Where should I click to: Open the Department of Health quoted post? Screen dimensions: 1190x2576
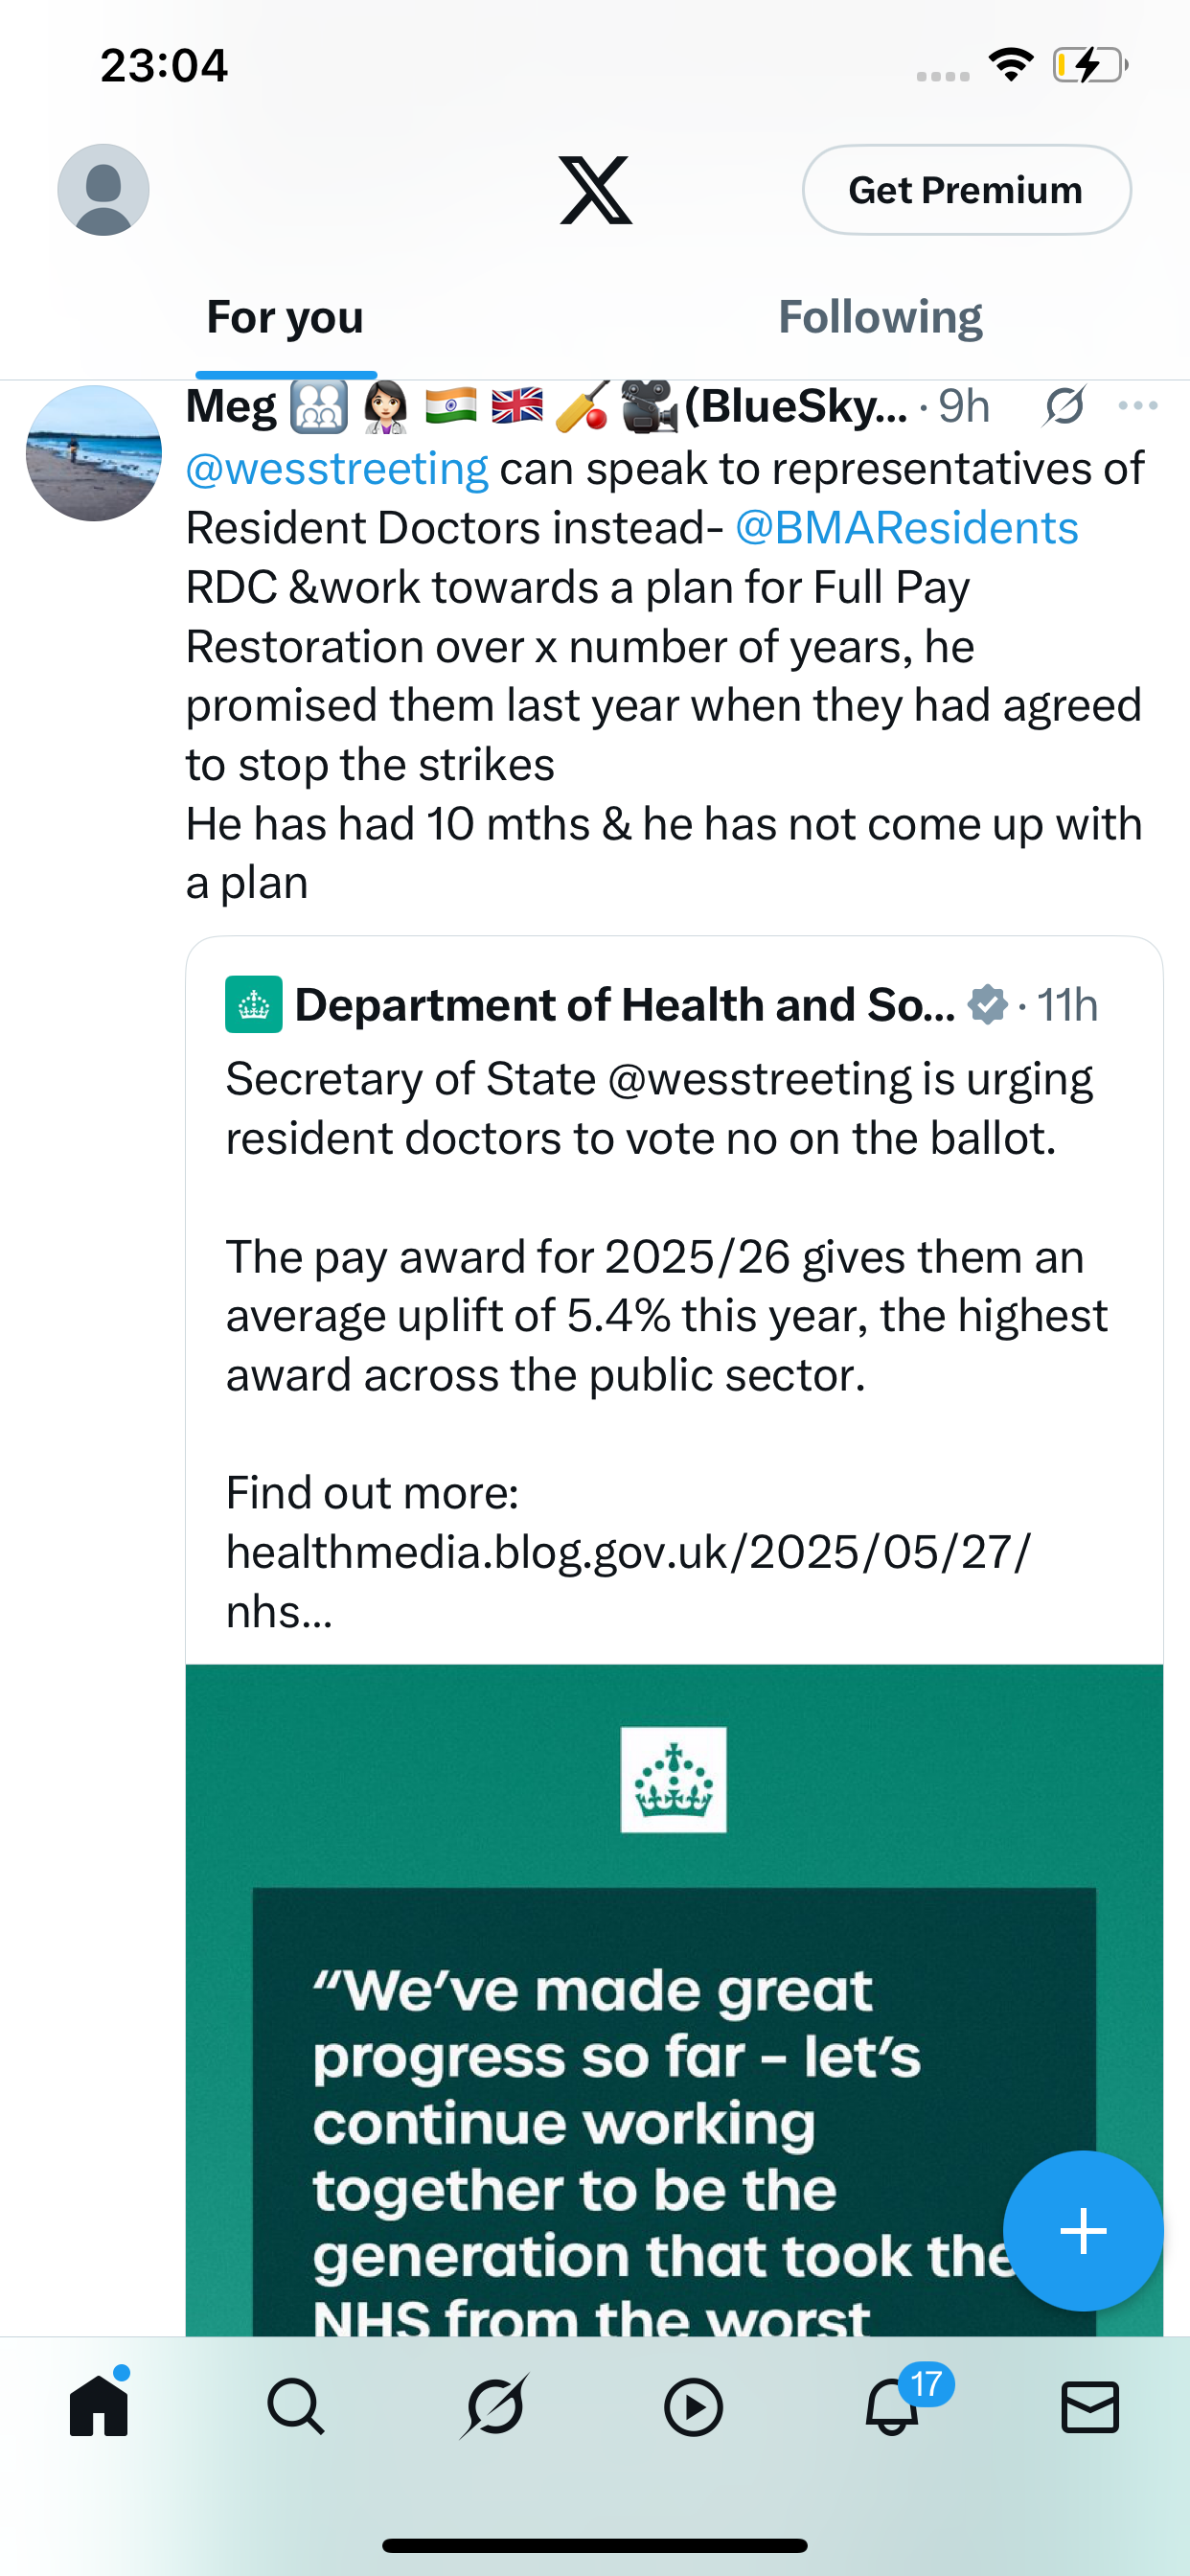pyautogui.click(x=674, y=1300)
